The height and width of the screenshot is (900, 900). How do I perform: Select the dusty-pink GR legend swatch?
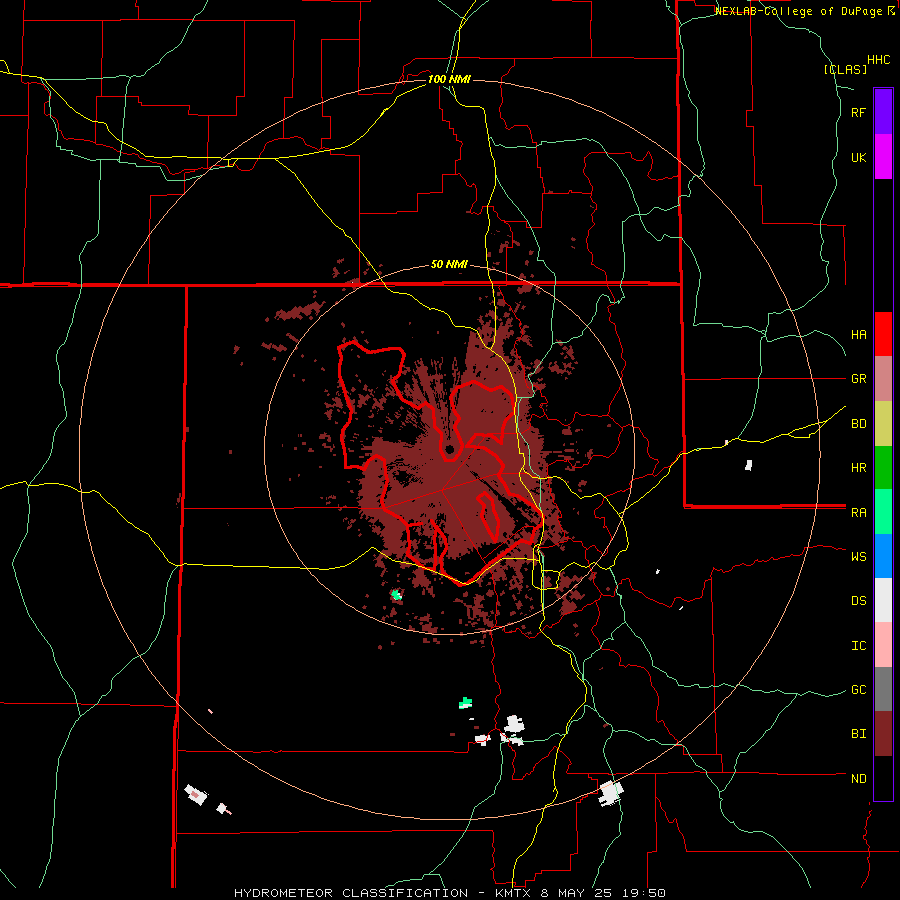[x=883, y=379]
